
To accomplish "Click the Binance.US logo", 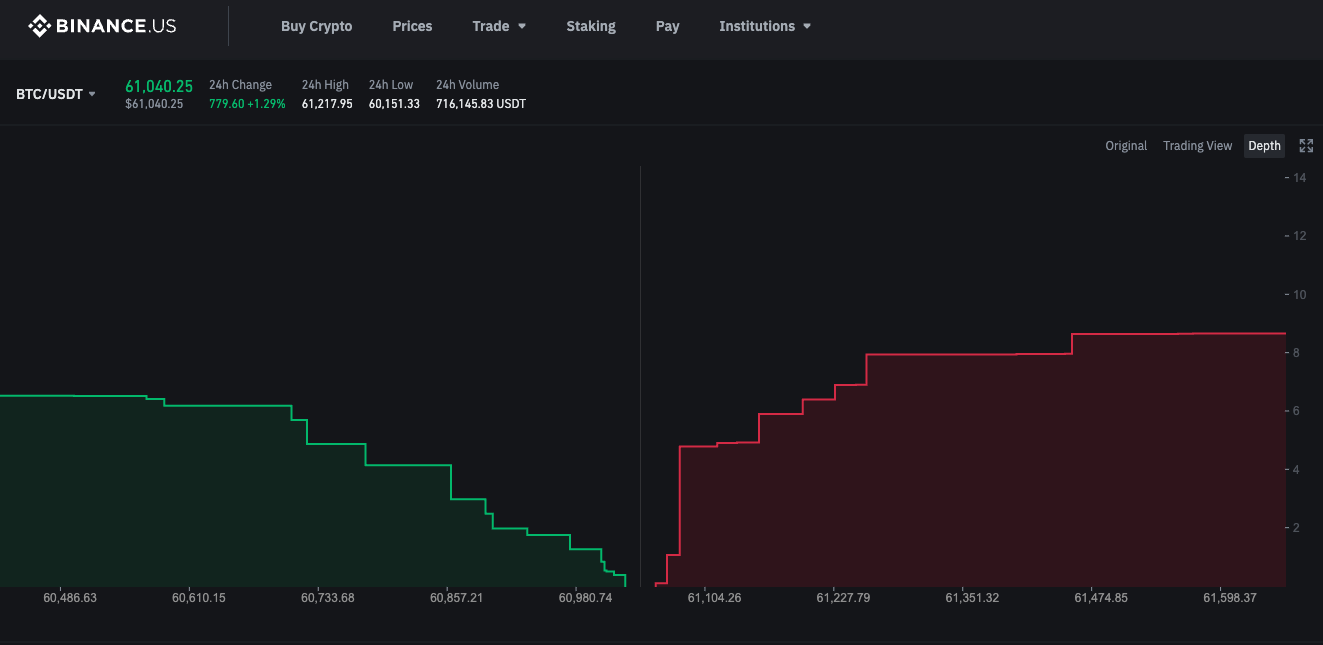I will point(102,26).
